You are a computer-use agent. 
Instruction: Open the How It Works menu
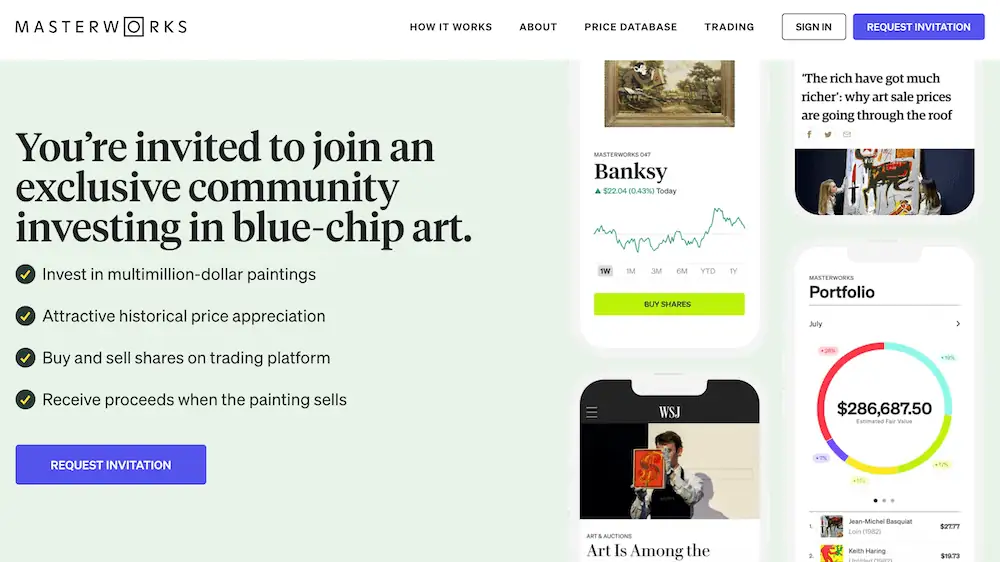click(x=451, y=27)
